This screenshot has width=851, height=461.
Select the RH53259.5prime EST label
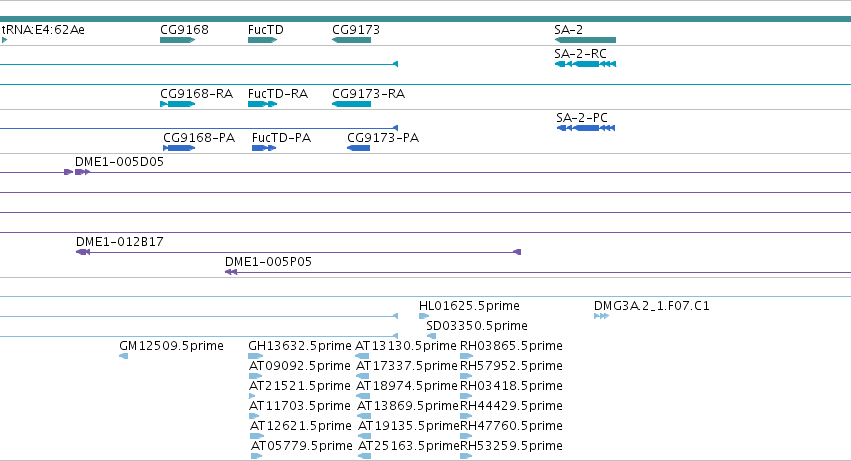point(511,446)
